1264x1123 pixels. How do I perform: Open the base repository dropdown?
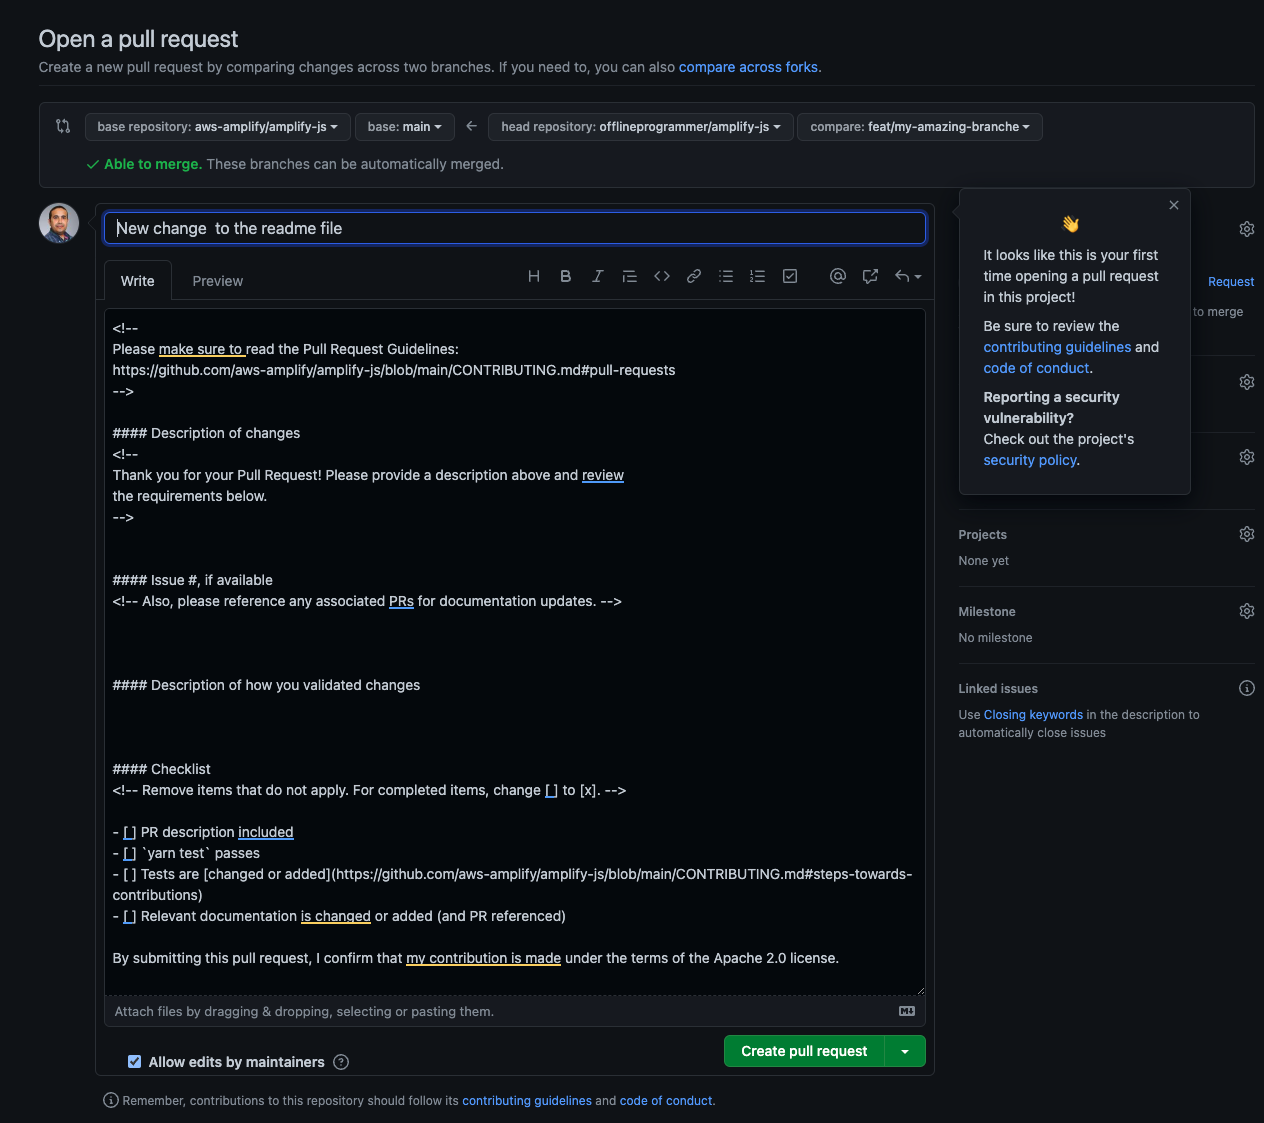218,127
